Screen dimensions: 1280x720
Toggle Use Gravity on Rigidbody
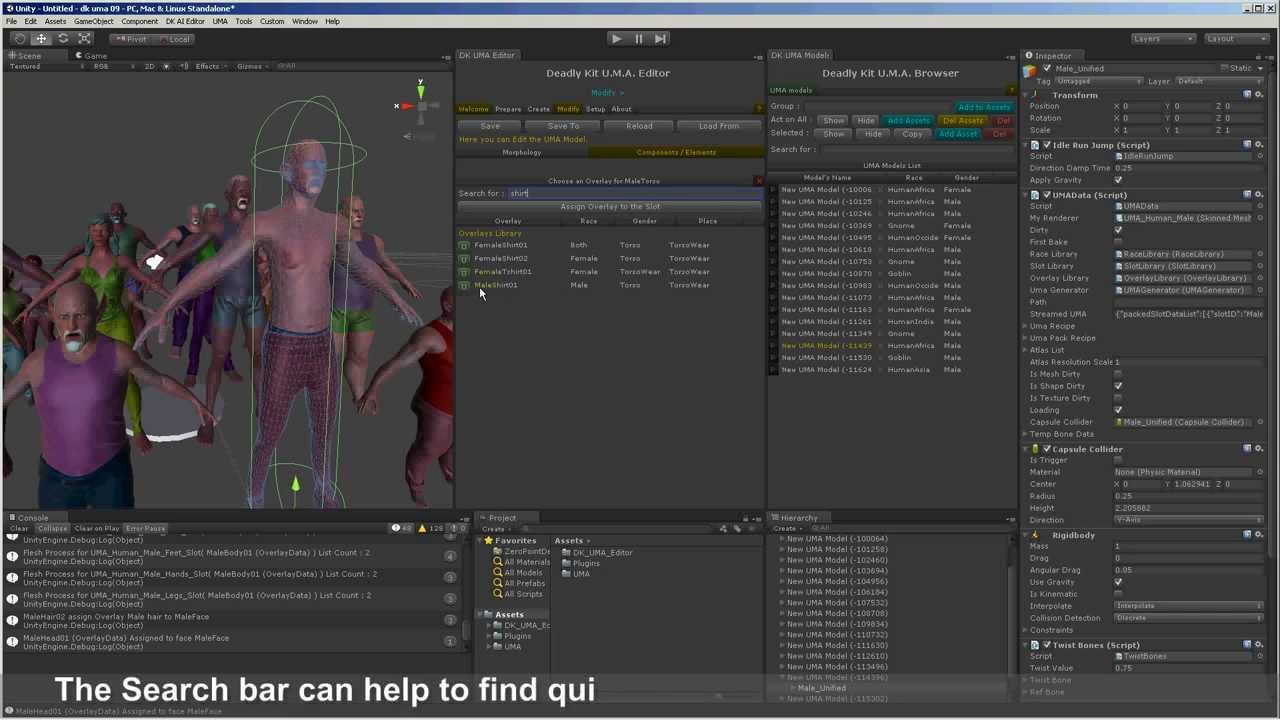[1118, 582]
